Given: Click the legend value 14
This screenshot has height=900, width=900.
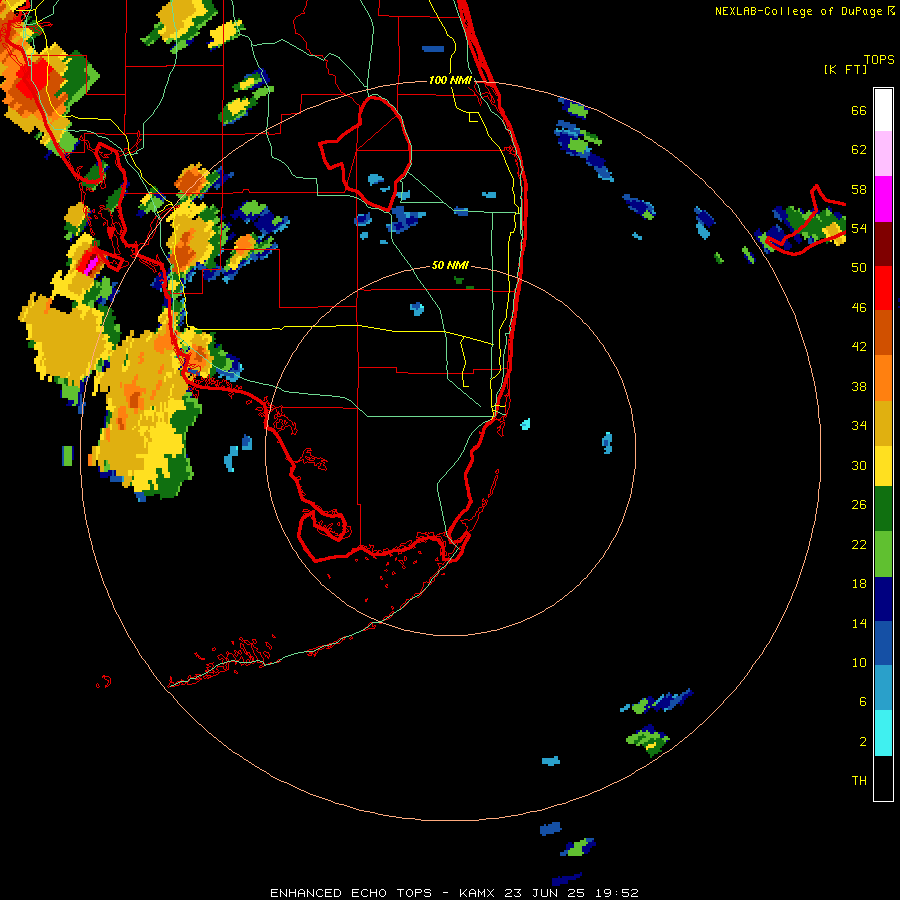Looking at the screenshot, I should click(859, 623).
